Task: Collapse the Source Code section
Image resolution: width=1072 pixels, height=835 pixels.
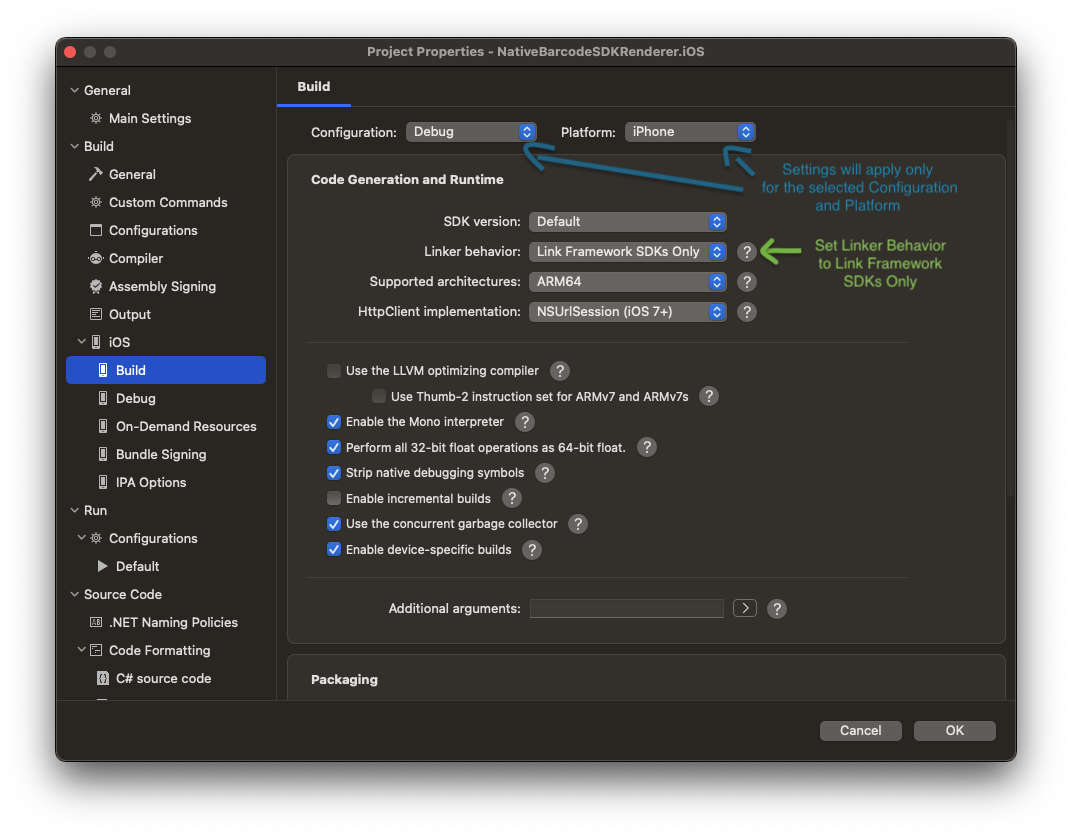Action: pos(73,594)
